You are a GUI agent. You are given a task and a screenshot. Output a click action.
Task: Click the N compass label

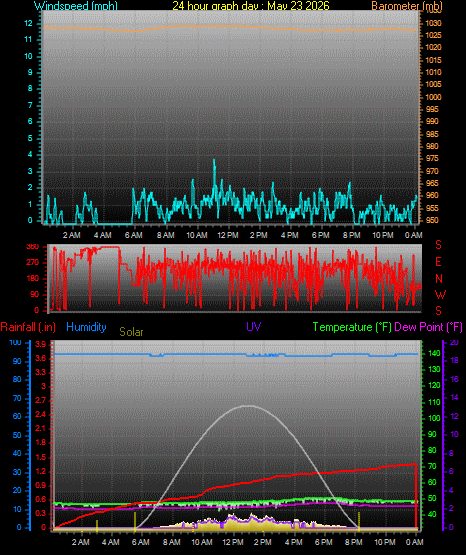(x=439, y=279)
